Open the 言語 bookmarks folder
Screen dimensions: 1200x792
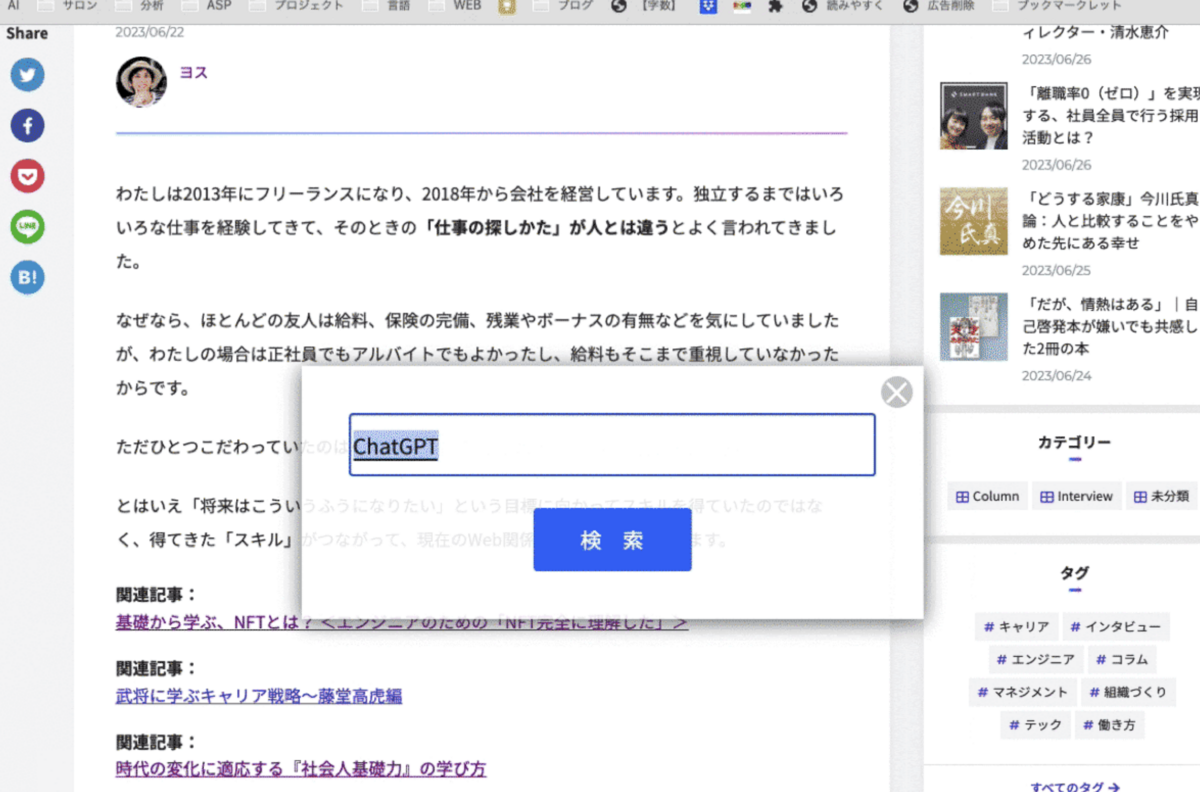(x=387, y=6)
